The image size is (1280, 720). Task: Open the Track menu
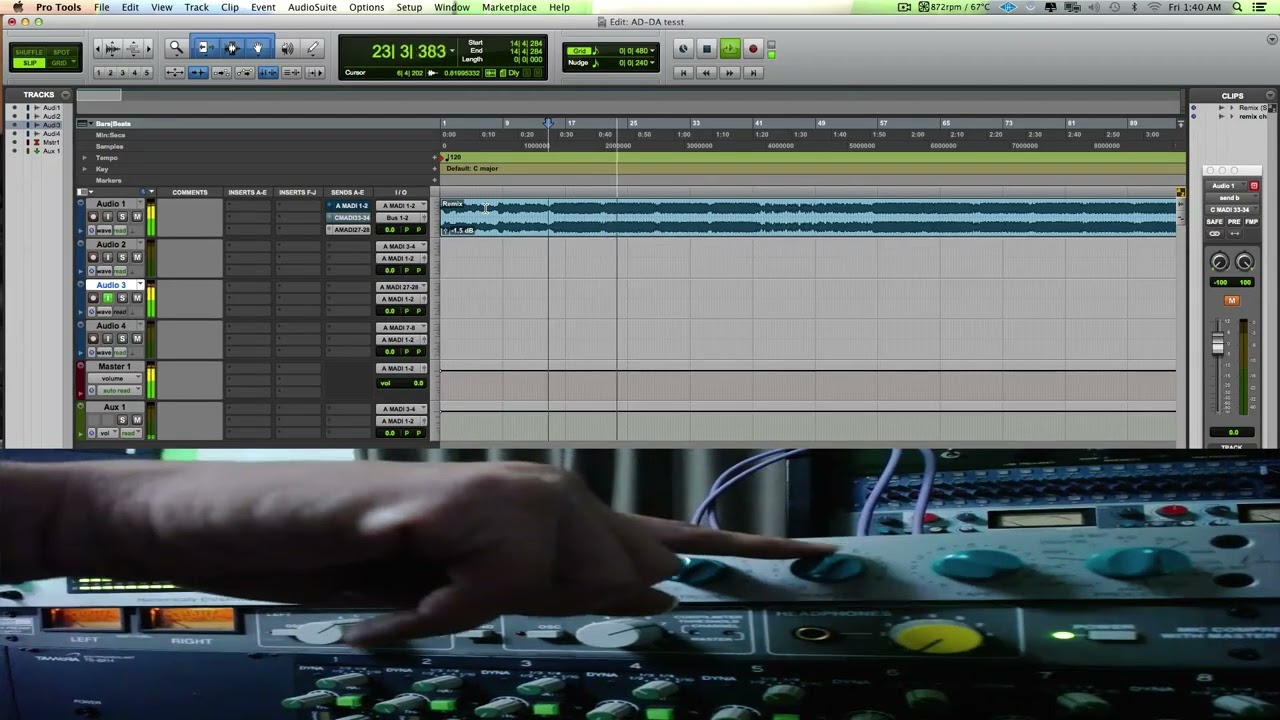click(196, 7)
